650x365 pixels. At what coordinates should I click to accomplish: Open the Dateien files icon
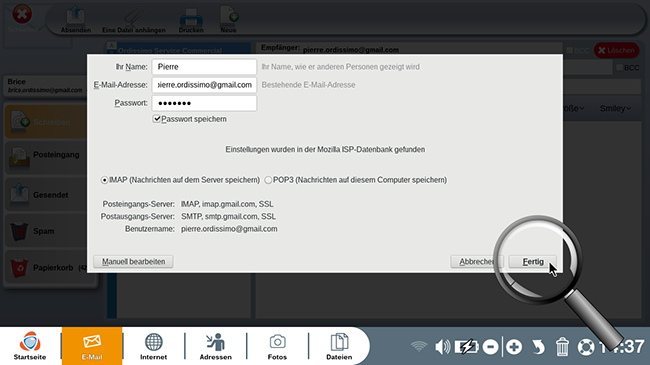(339, 346)
